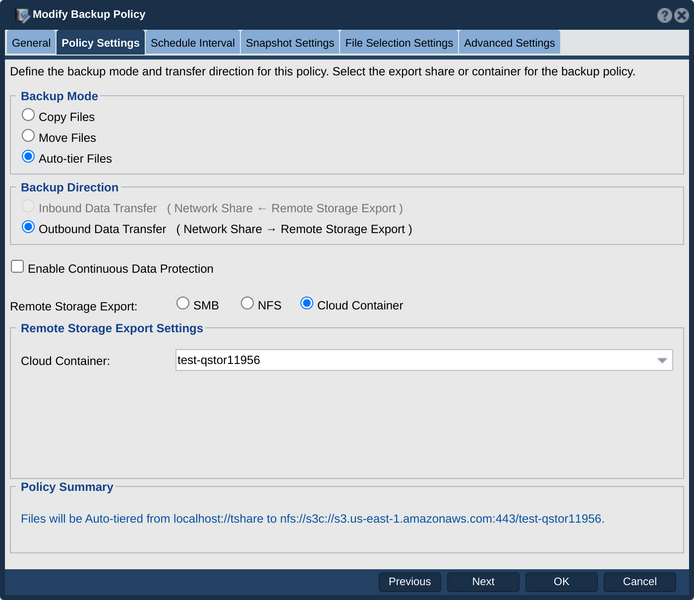Choose the Outbound Data Transfer option
694x600 pixels.
pos(28,227)
